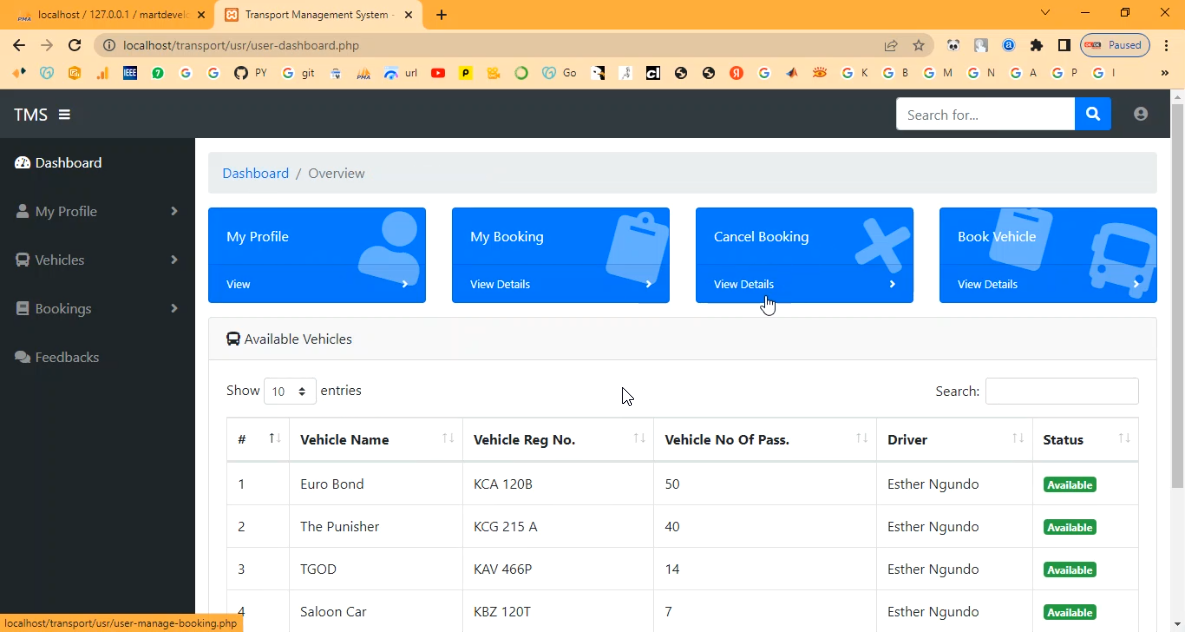Open the user account avatar icon
Screen dimensions: 1185x632
click(1140, 114)
